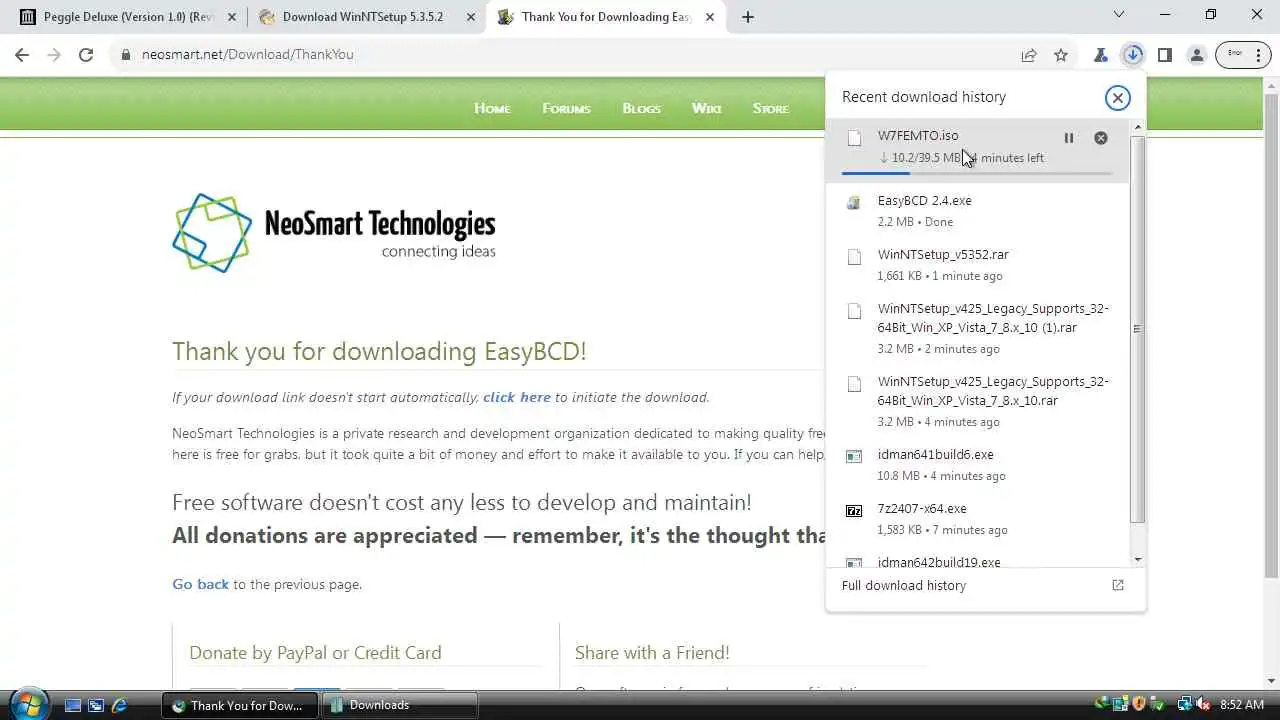Click the idman641build6.exe file icon

854,457
